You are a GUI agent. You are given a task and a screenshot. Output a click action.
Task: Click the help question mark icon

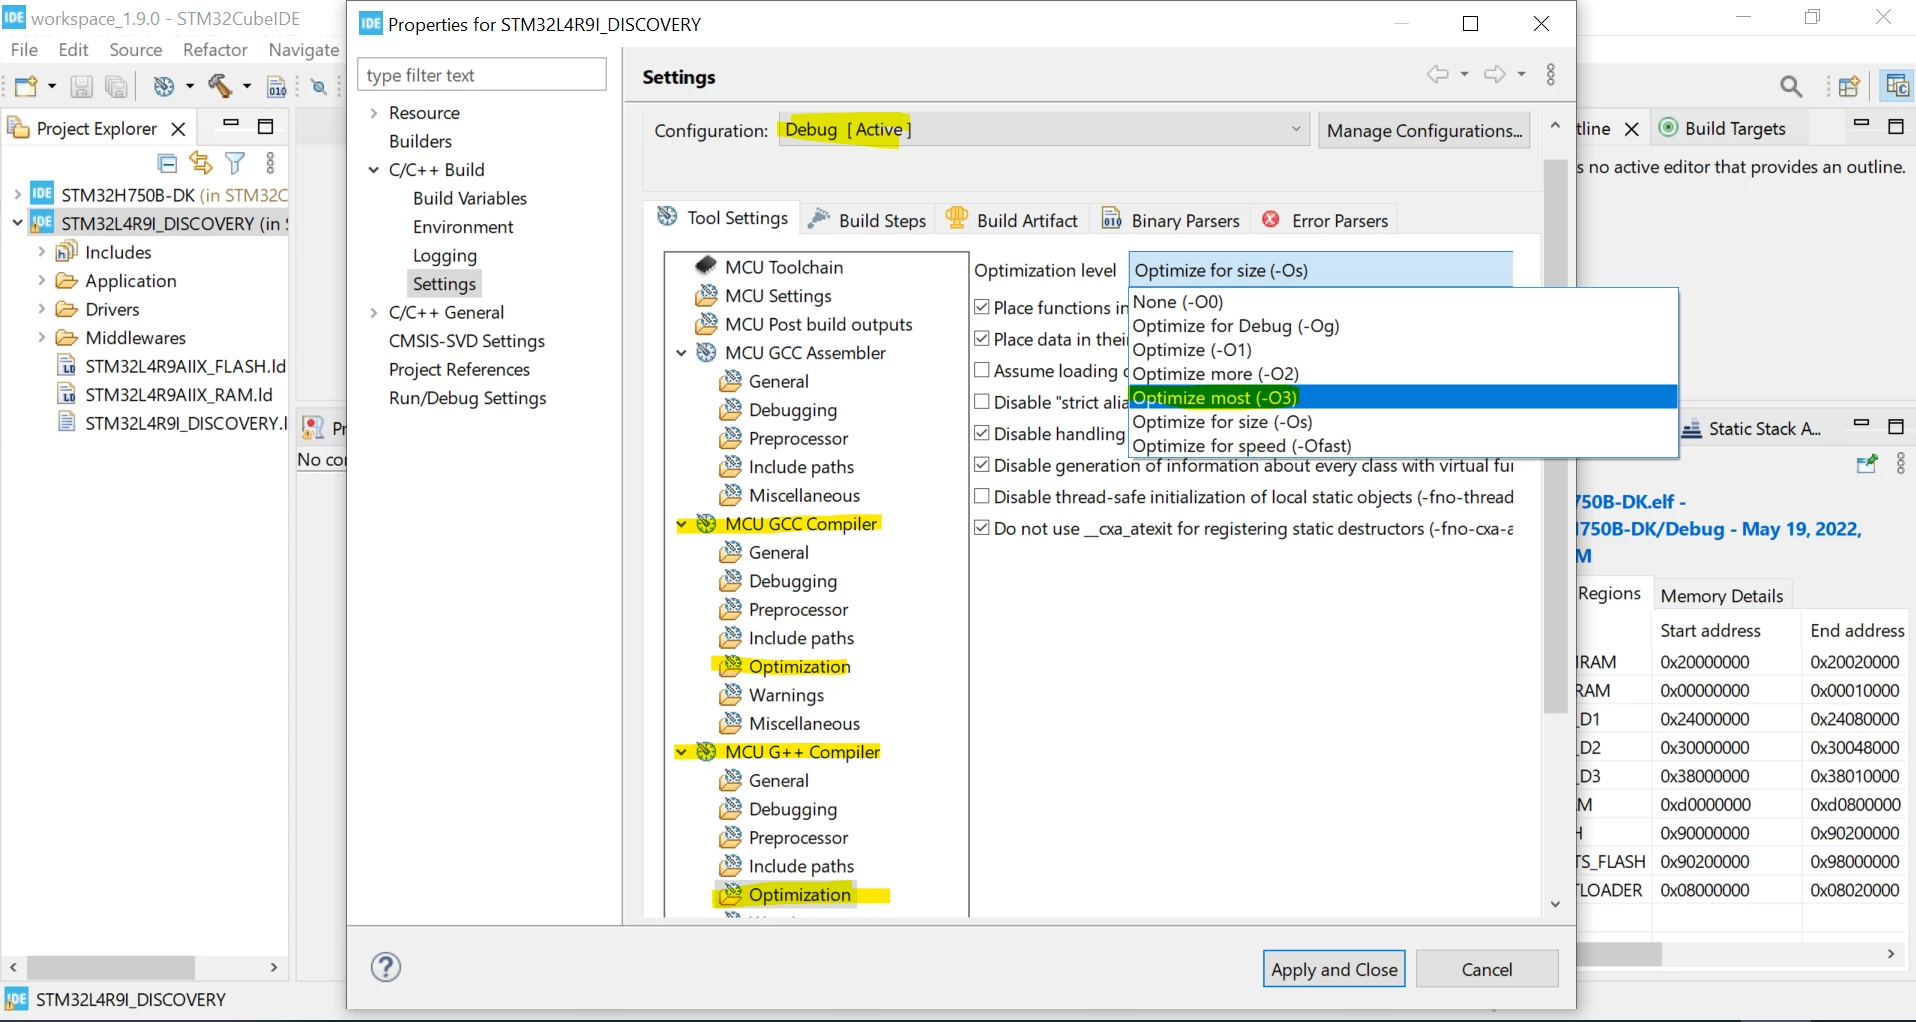(x=386, y=967)
